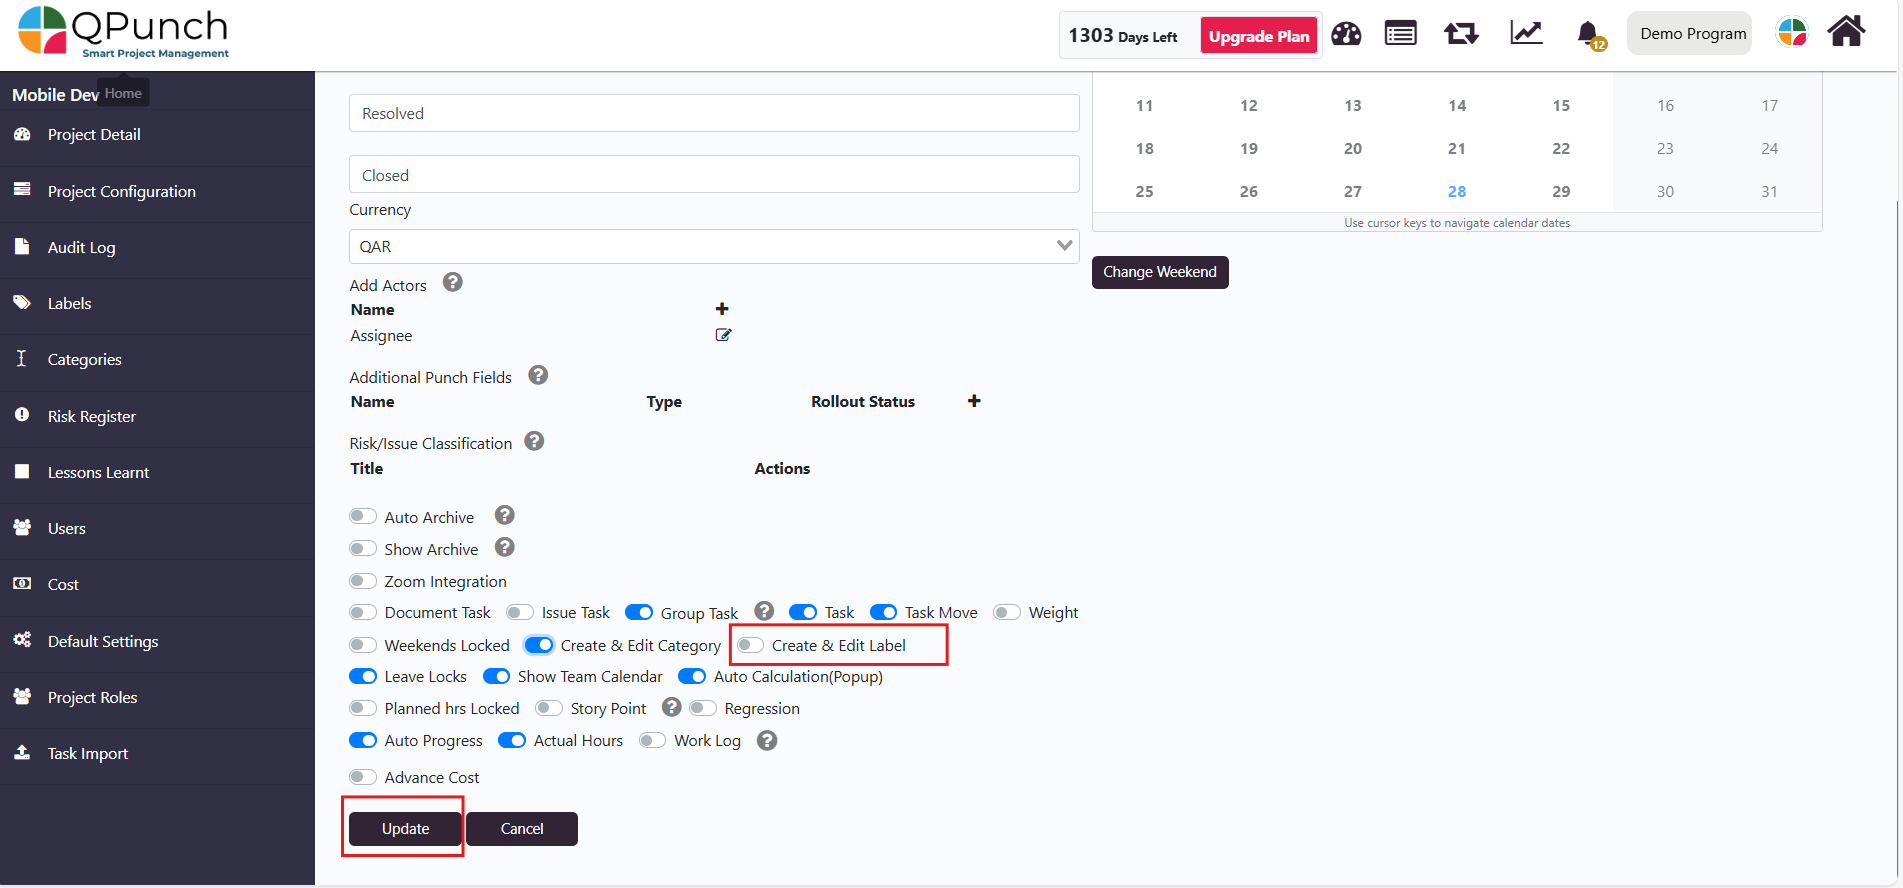This screenshot has width=1903, height=888.
Task: Click the colorful profile circle icon
Action: [1791, 33]
